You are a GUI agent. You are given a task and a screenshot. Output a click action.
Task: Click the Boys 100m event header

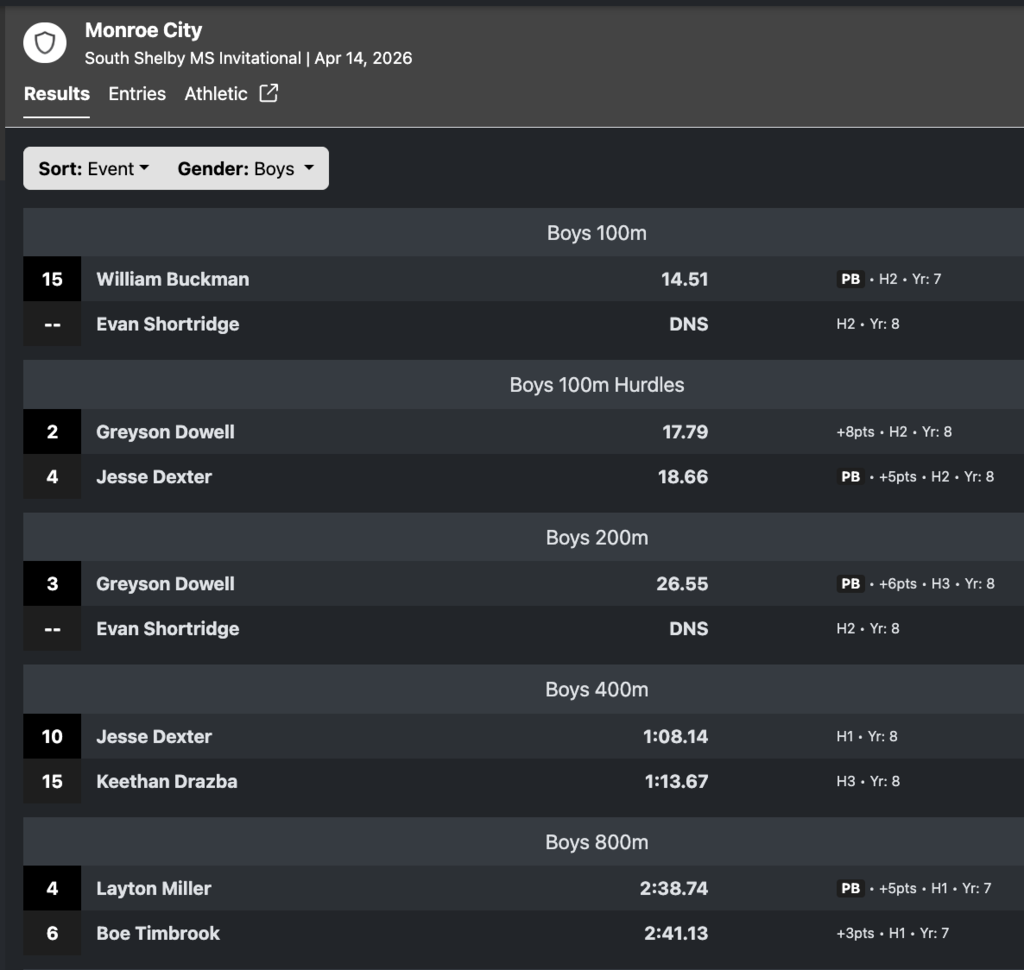point(596,233)
